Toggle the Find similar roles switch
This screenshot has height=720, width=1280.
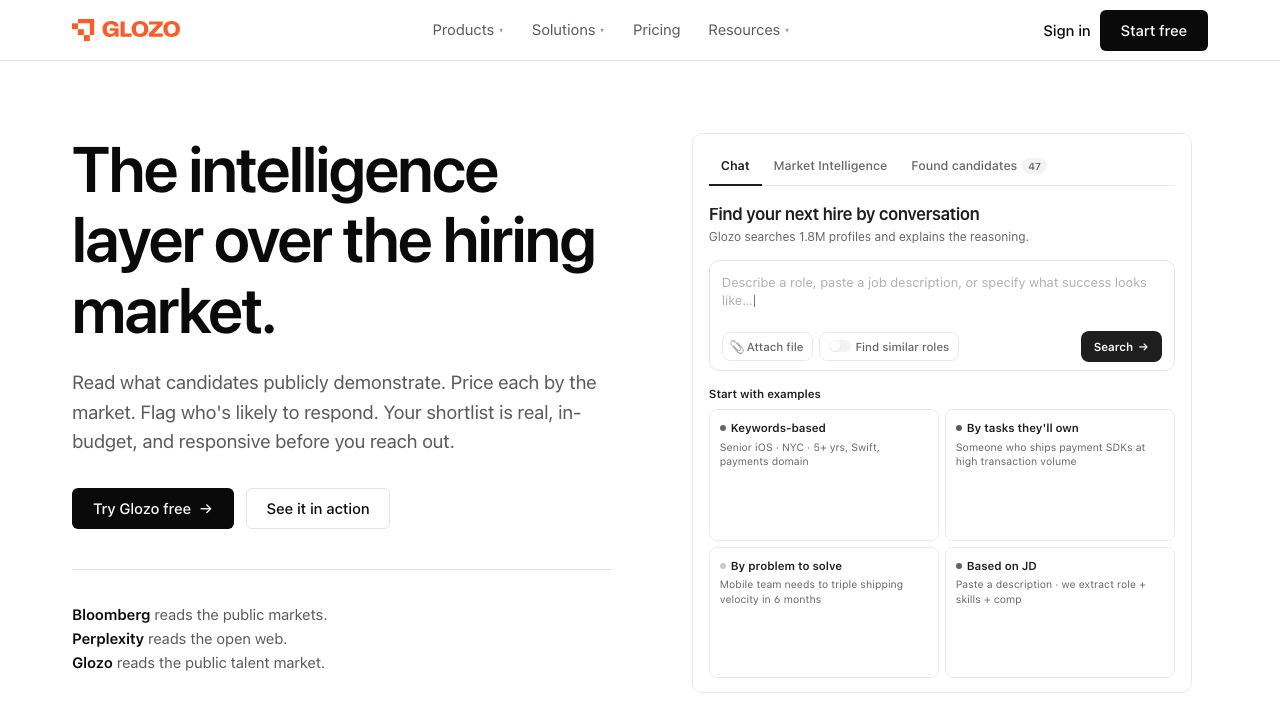click(x=840, y=346)
